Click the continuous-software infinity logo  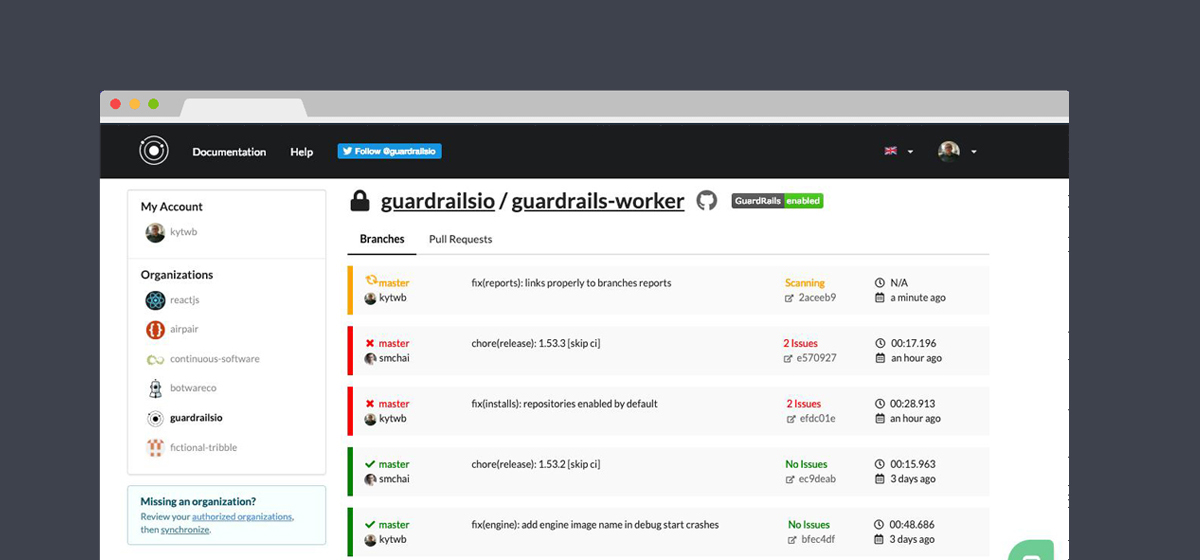(x=155, y=359)
